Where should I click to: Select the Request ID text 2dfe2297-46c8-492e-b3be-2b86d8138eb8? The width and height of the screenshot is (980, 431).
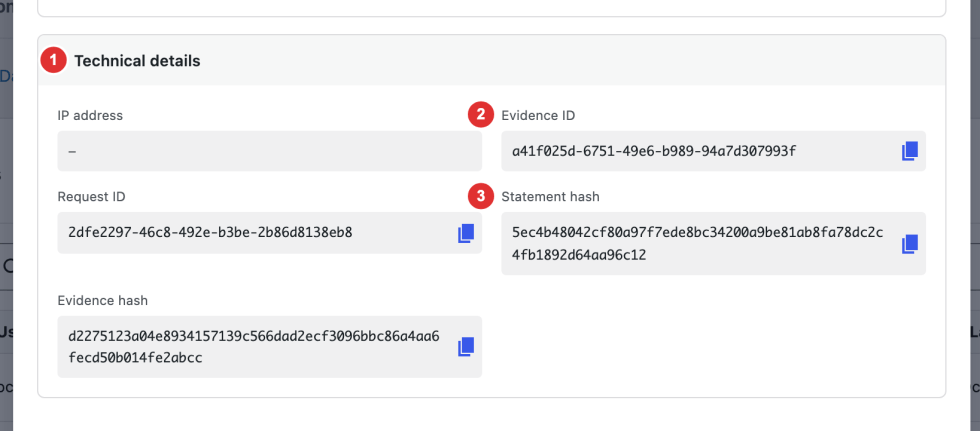(210, 233)
